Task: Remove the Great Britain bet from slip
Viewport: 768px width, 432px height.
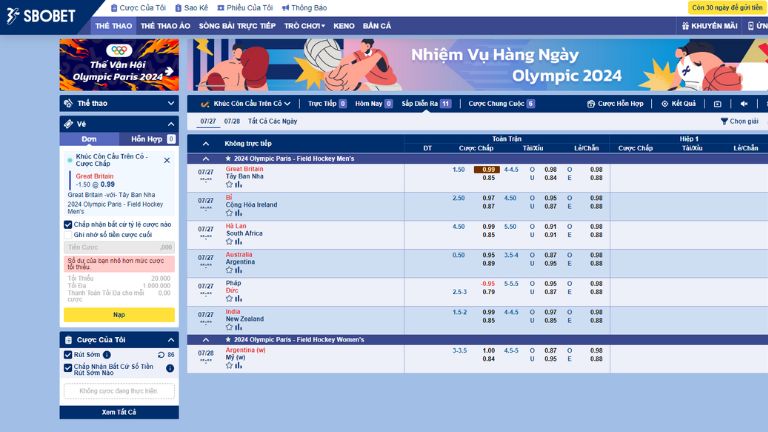Action: tap(167, 160)
